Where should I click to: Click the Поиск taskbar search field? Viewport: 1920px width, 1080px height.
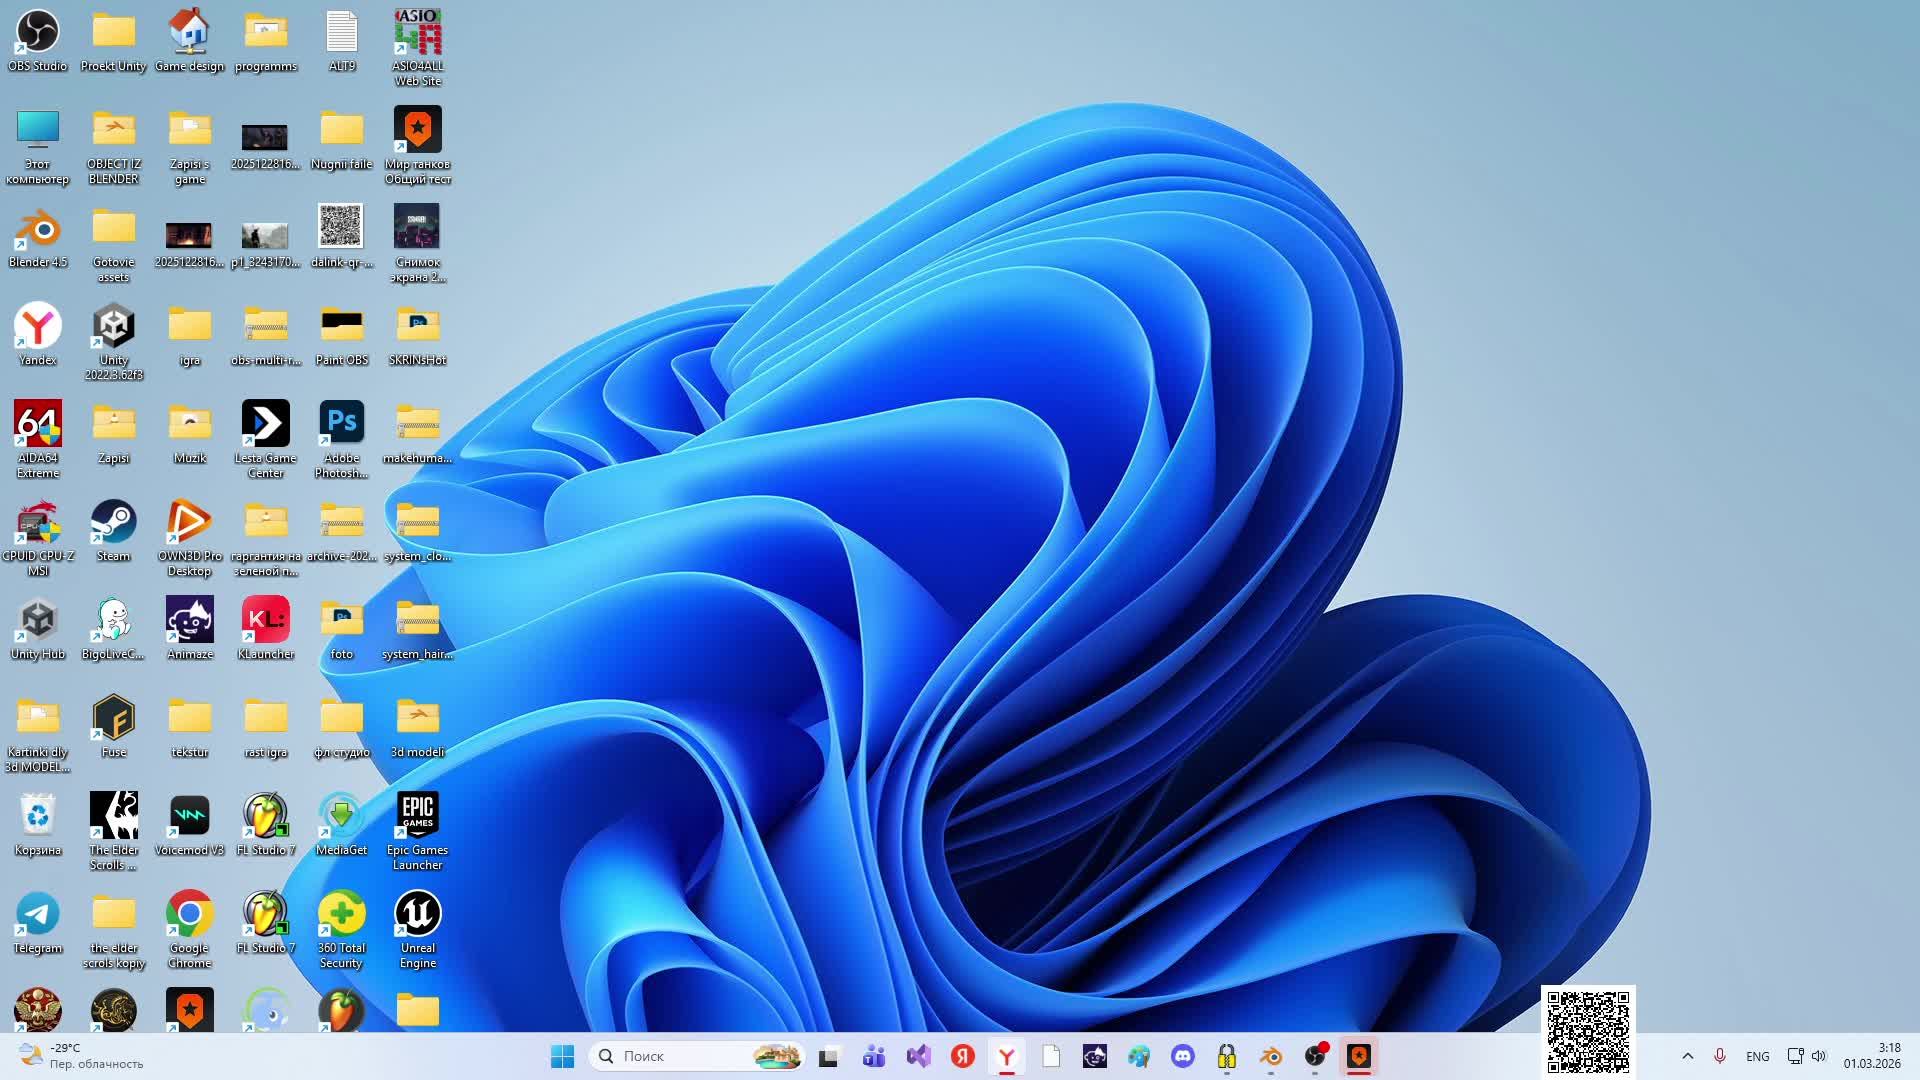click(680, 1057)
